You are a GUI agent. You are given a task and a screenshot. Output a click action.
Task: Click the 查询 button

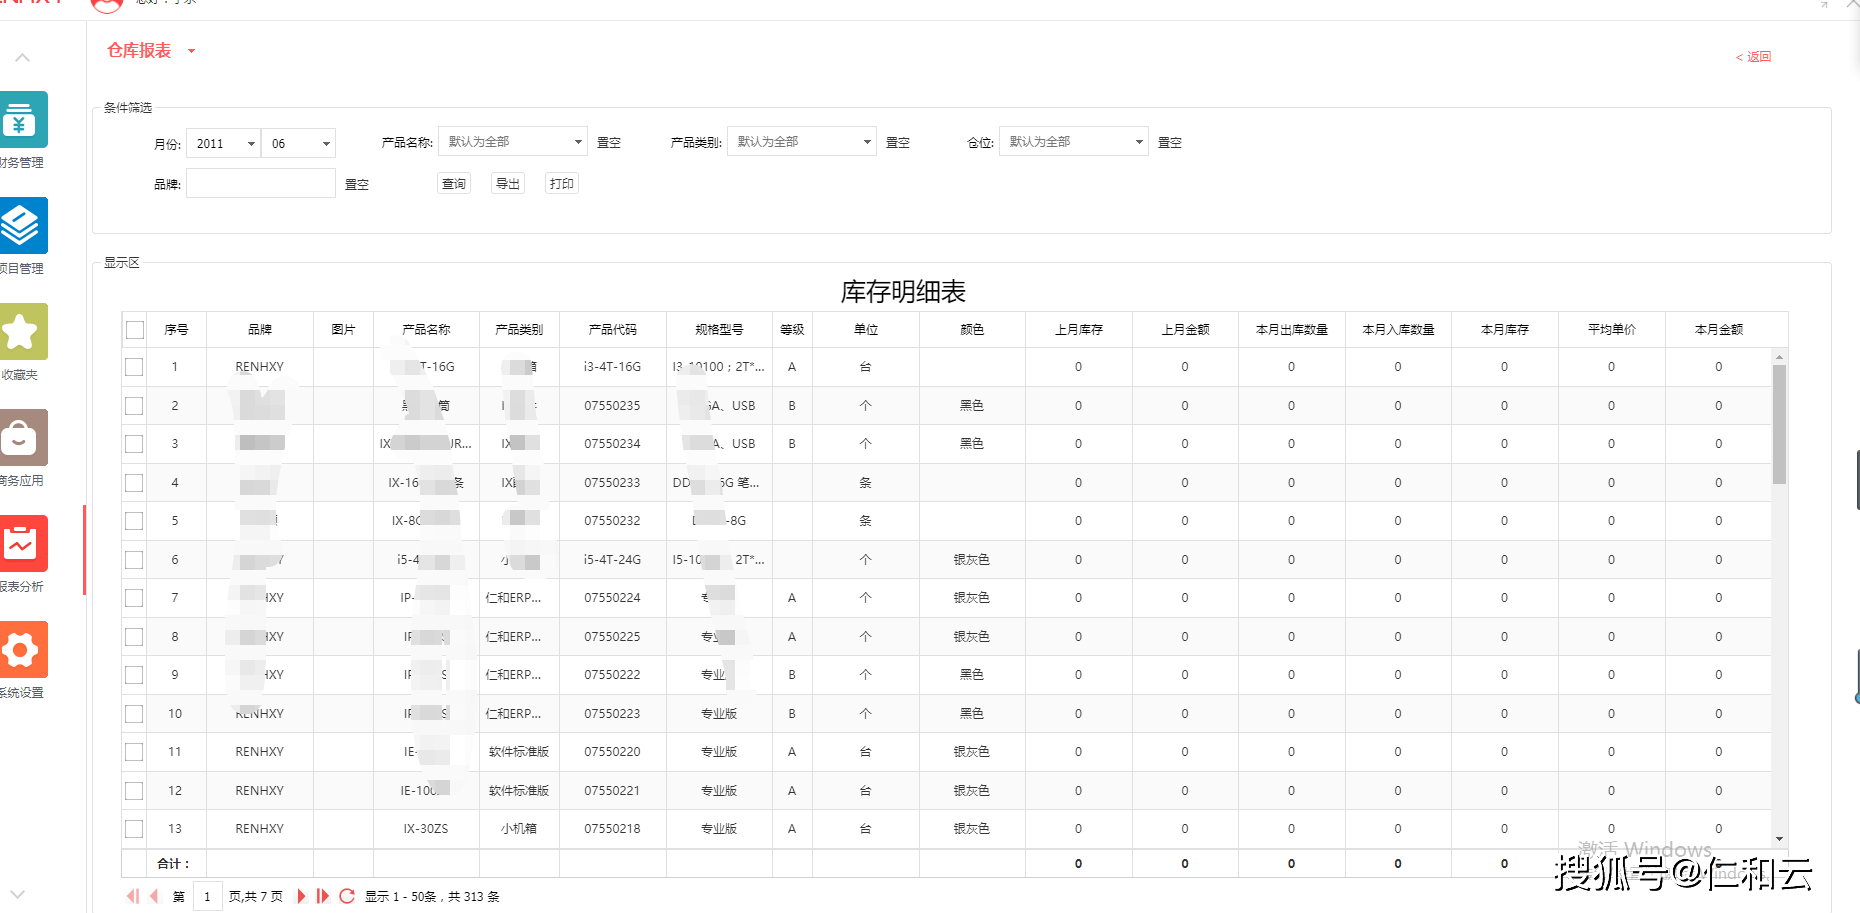(454, 184)
